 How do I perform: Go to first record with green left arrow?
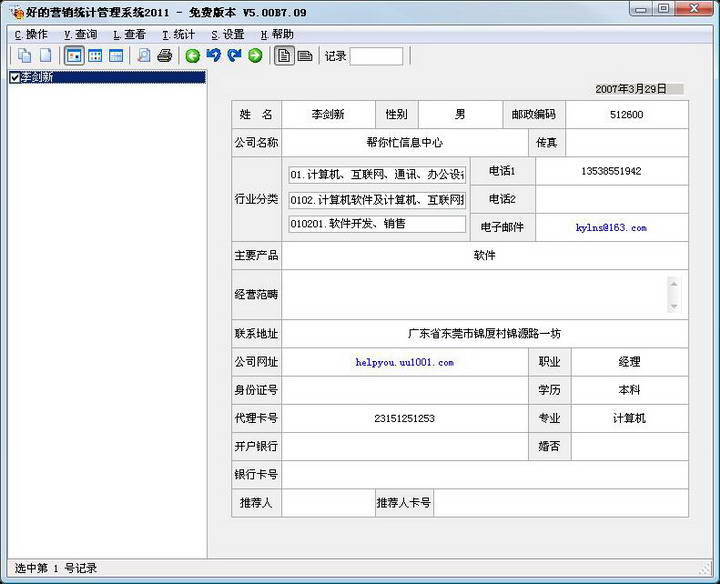(192, 56)
